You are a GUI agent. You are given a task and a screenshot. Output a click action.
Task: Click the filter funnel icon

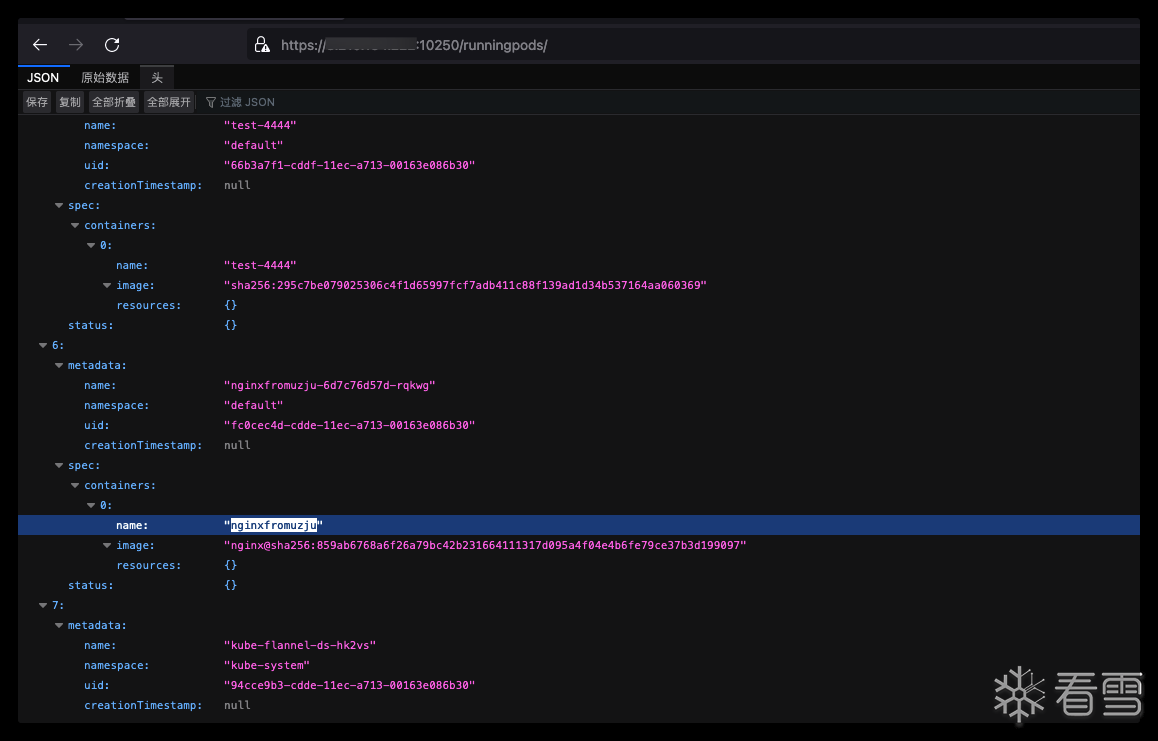pyautogui.click(x=211, y=102)
